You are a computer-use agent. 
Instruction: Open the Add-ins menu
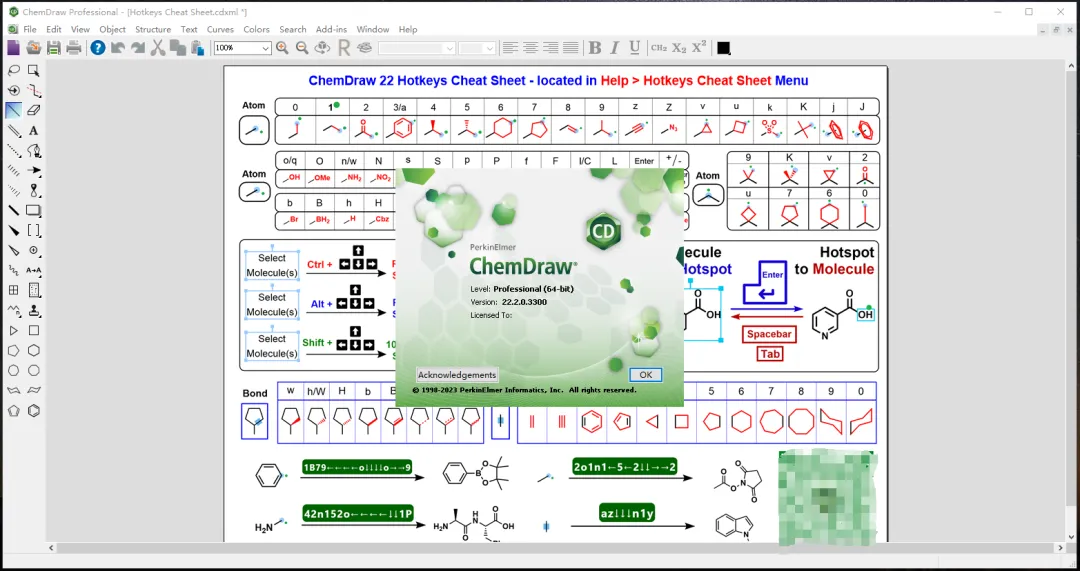coord(331,30)
